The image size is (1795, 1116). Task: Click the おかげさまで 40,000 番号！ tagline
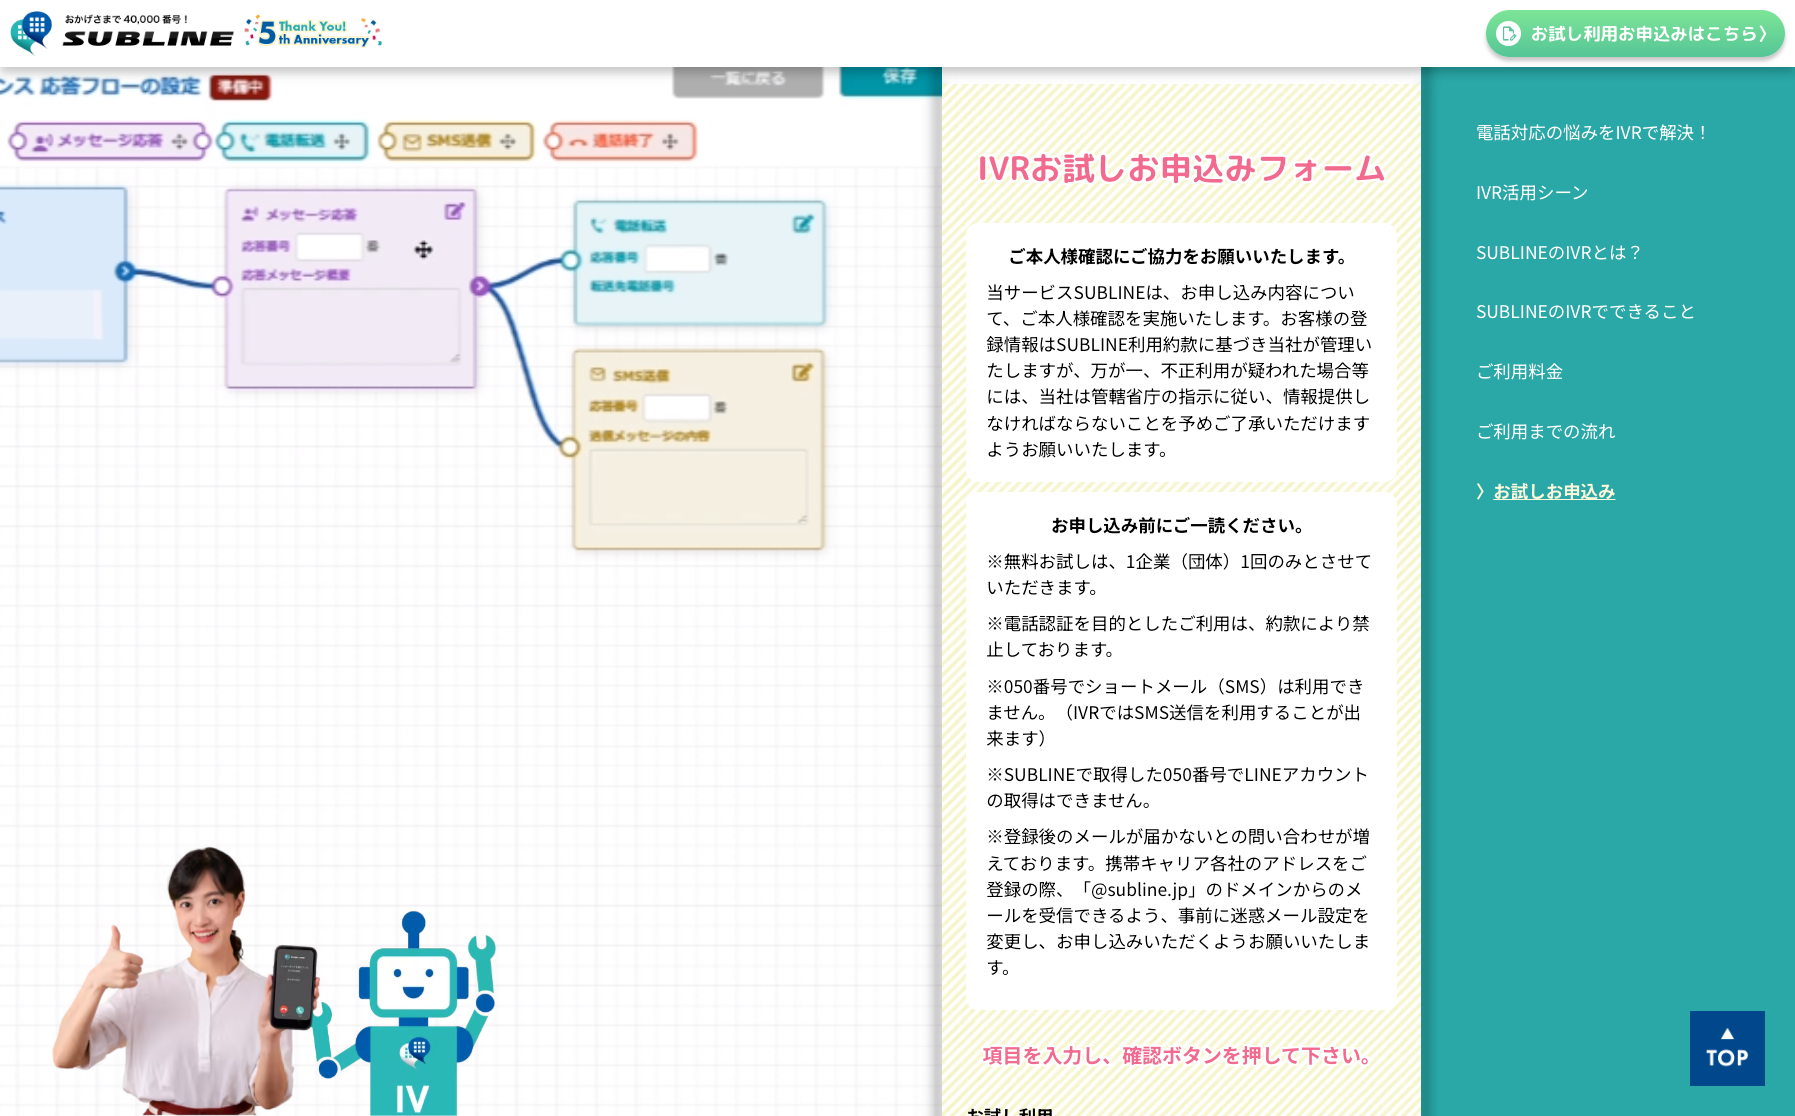(127, 19)
